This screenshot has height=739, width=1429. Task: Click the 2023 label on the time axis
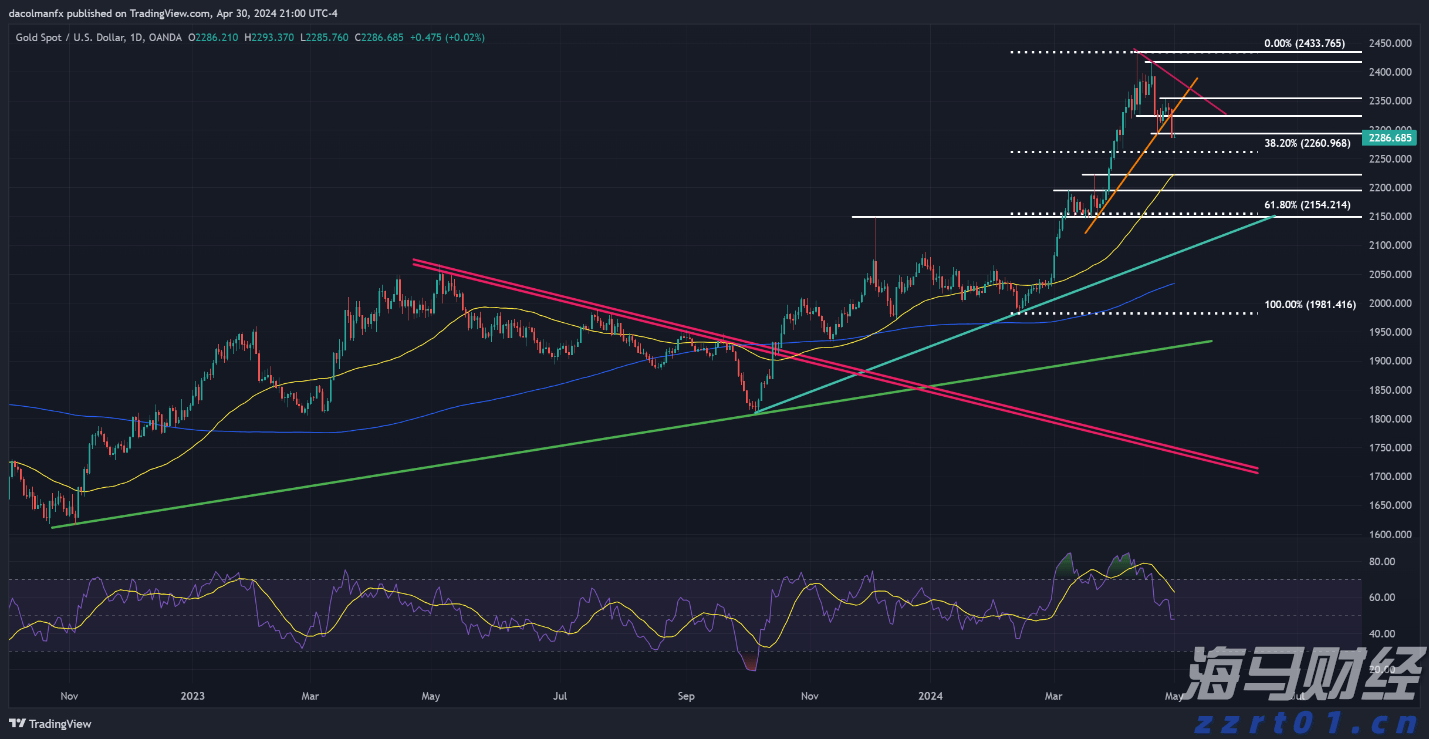click(191, 695)
